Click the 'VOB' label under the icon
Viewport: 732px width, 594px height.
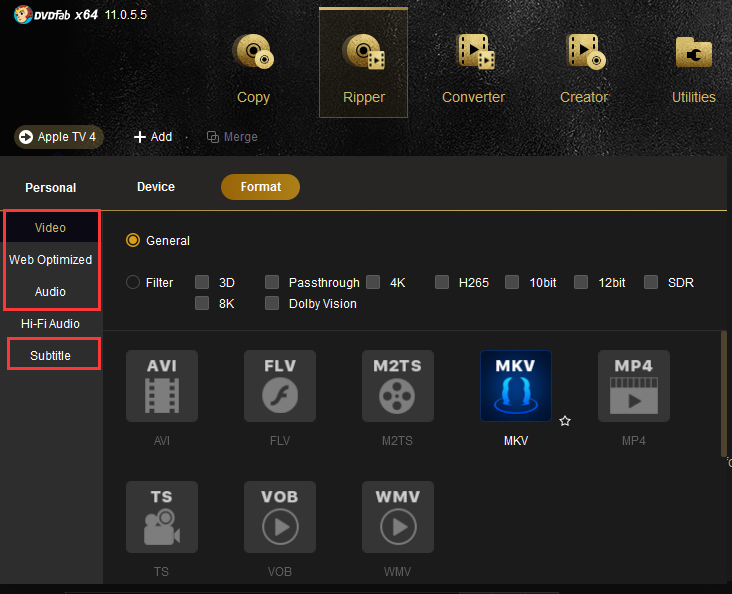click(x=280, y=572)
